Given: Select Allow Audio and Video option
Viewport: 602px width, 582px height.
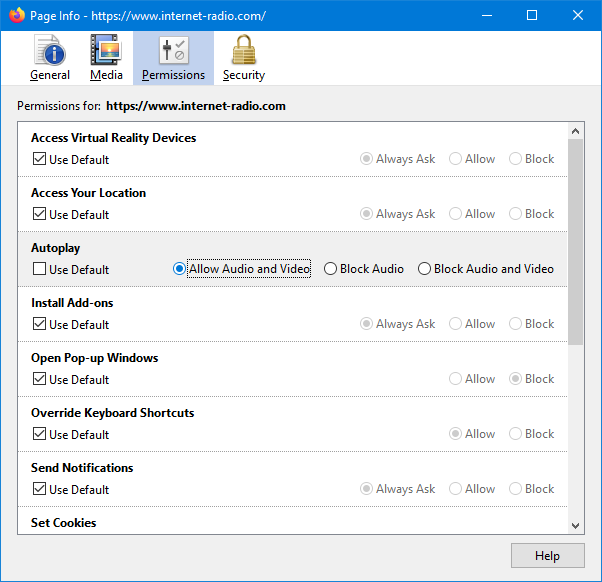Looking at the screenshot, I should click(180, 269).
